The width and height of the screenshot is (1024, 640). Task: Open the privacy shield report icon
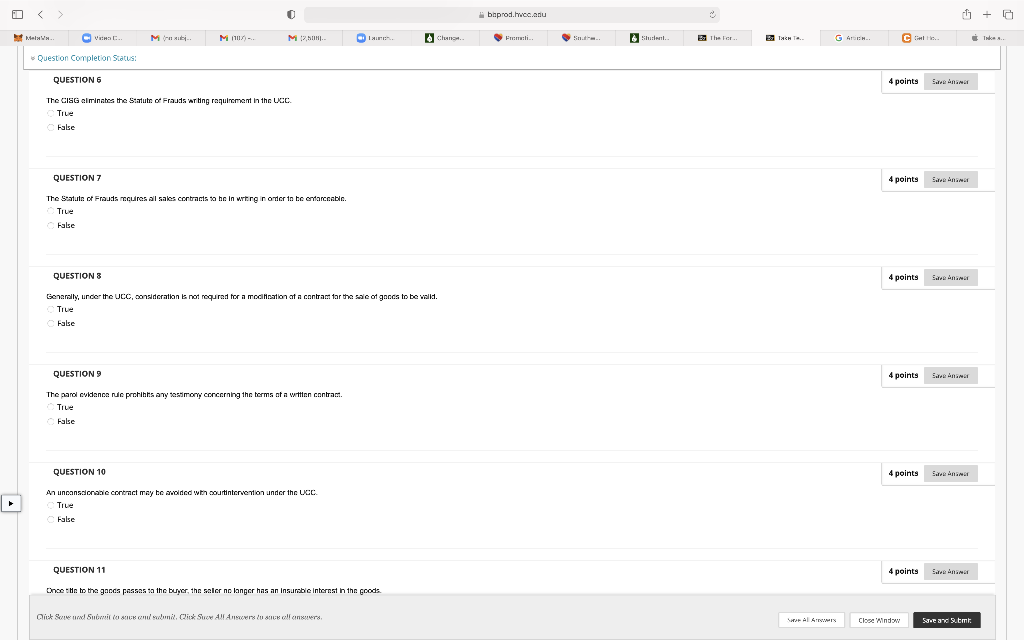tap(291, 14)
